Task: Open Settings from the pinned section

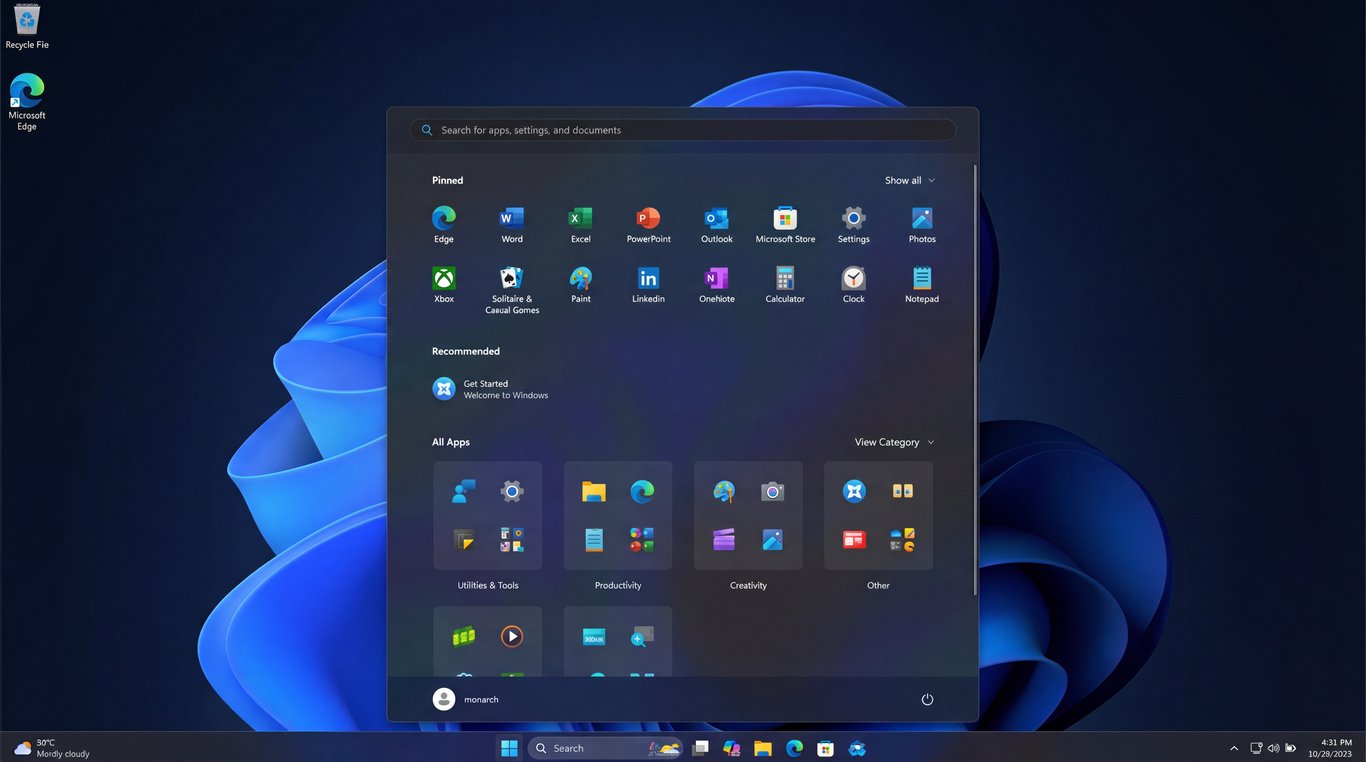Action: click(853, 222)
